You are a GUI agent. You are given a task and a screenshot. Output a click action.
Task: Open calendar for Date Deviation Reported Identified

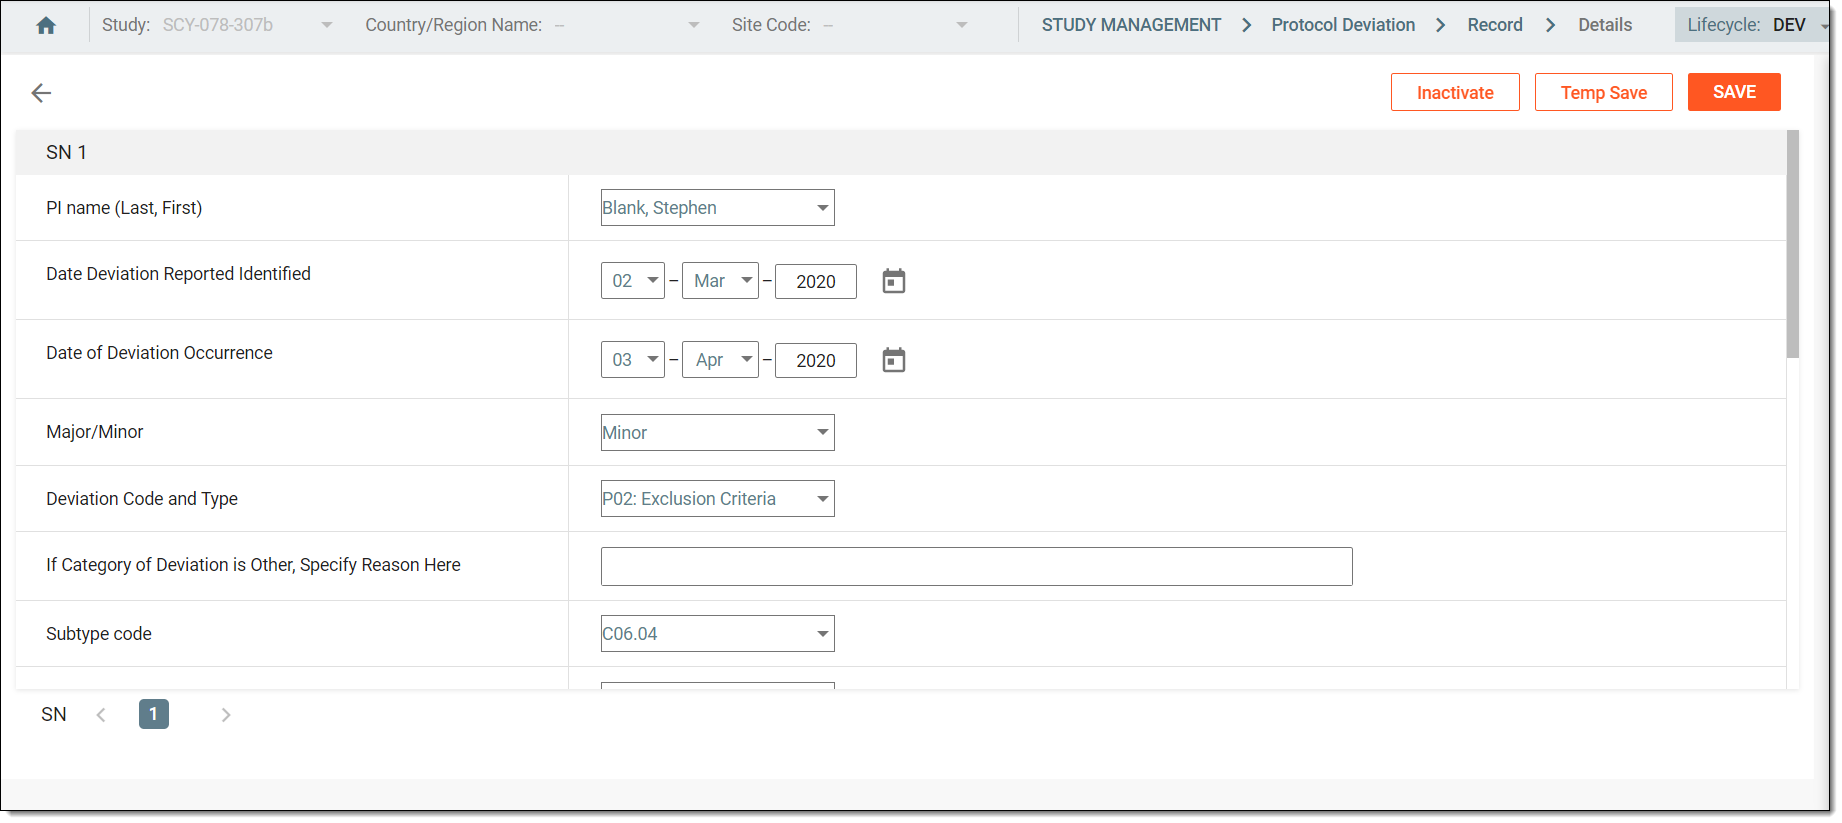click(x=894, y=281)
